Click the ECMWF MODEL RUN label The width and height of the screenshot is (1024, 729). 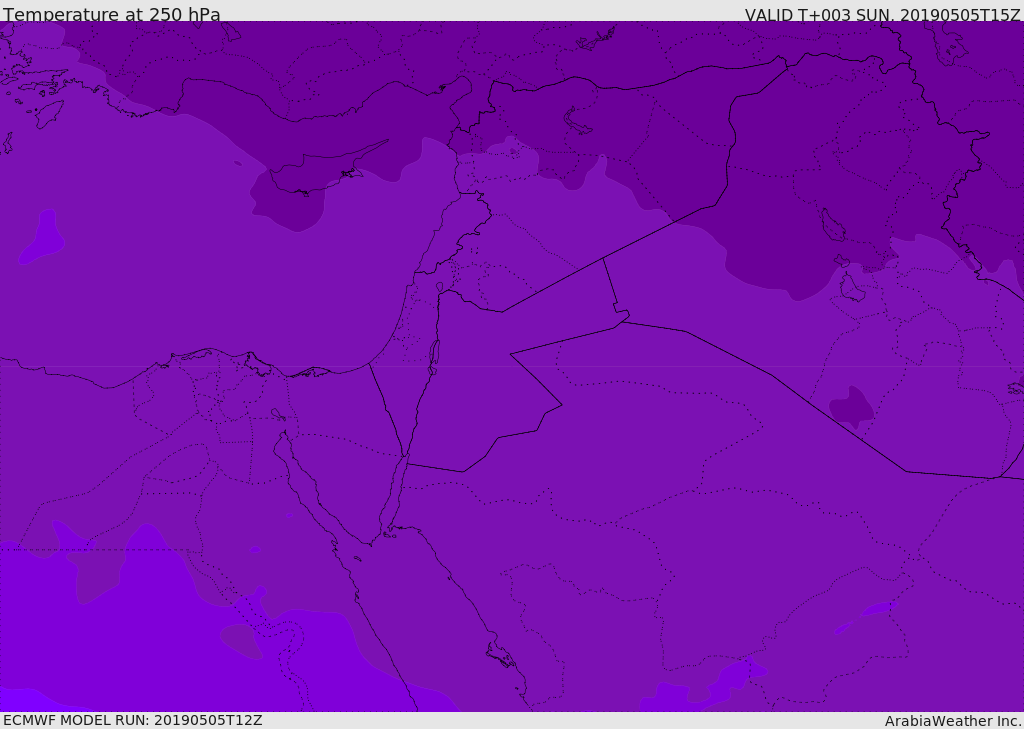133,720
